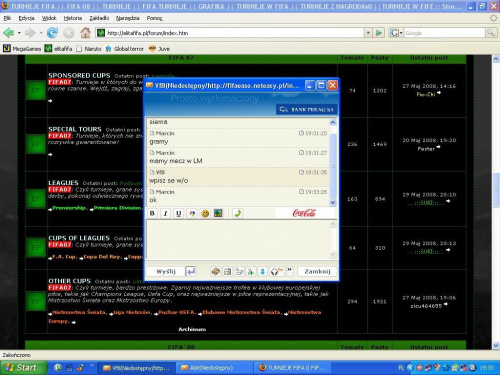Expand the back button history arrow
This screenshot has height=375, width=500.
19,33
